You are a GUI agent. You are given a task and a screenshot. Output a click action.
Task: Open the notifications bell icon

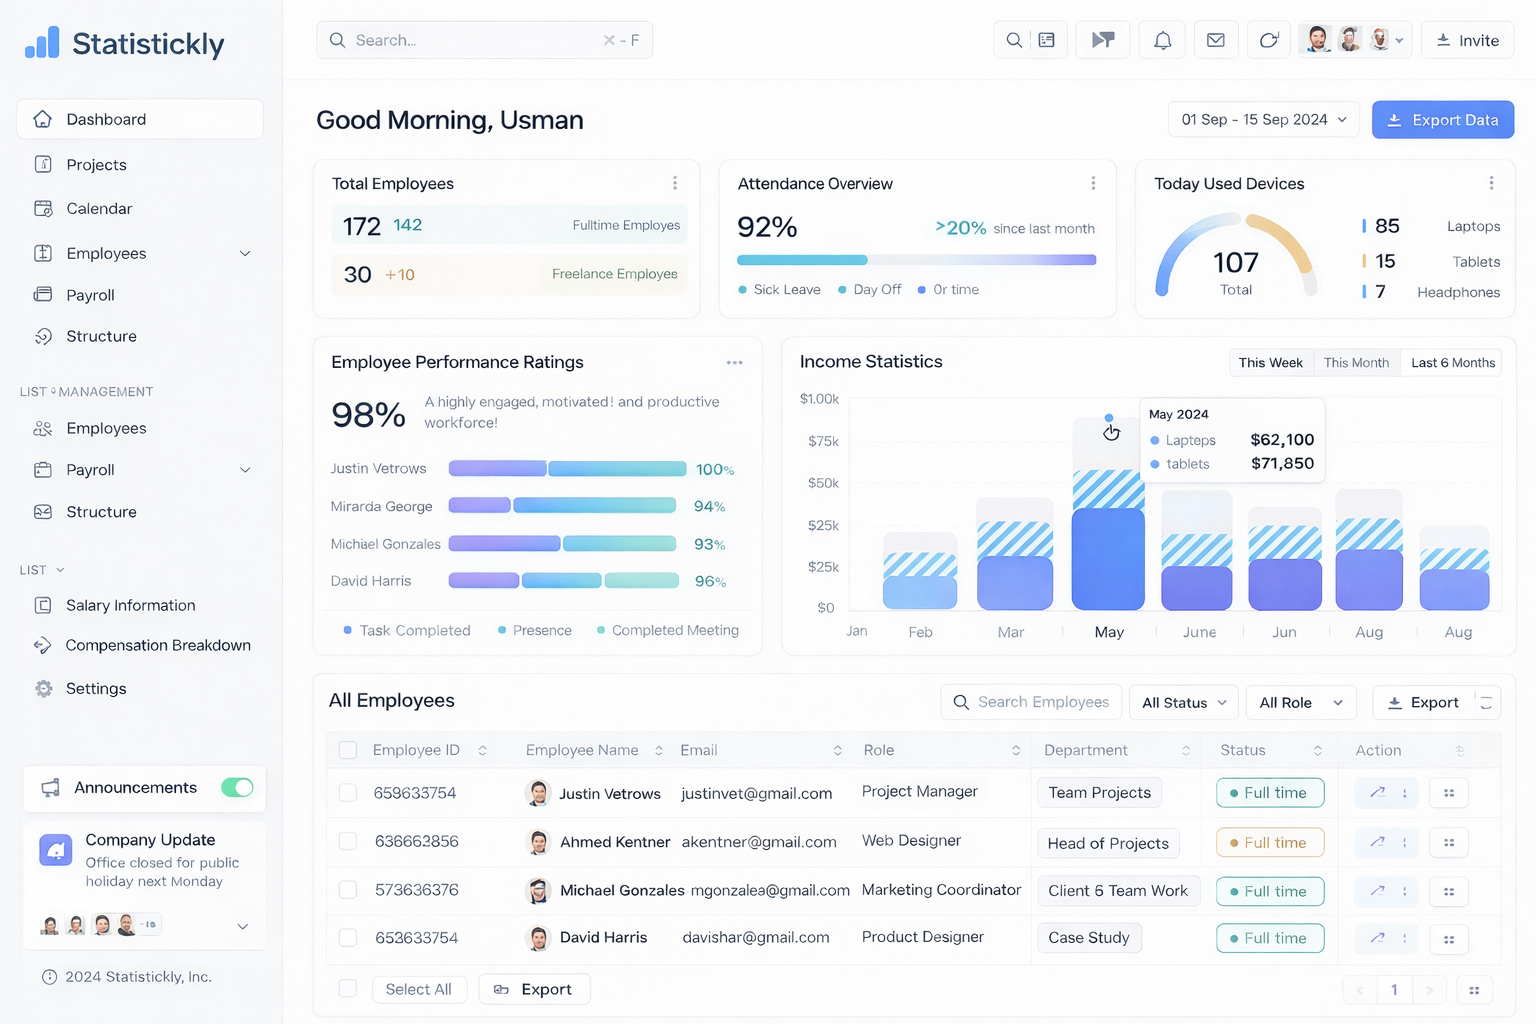[1162, 40]
